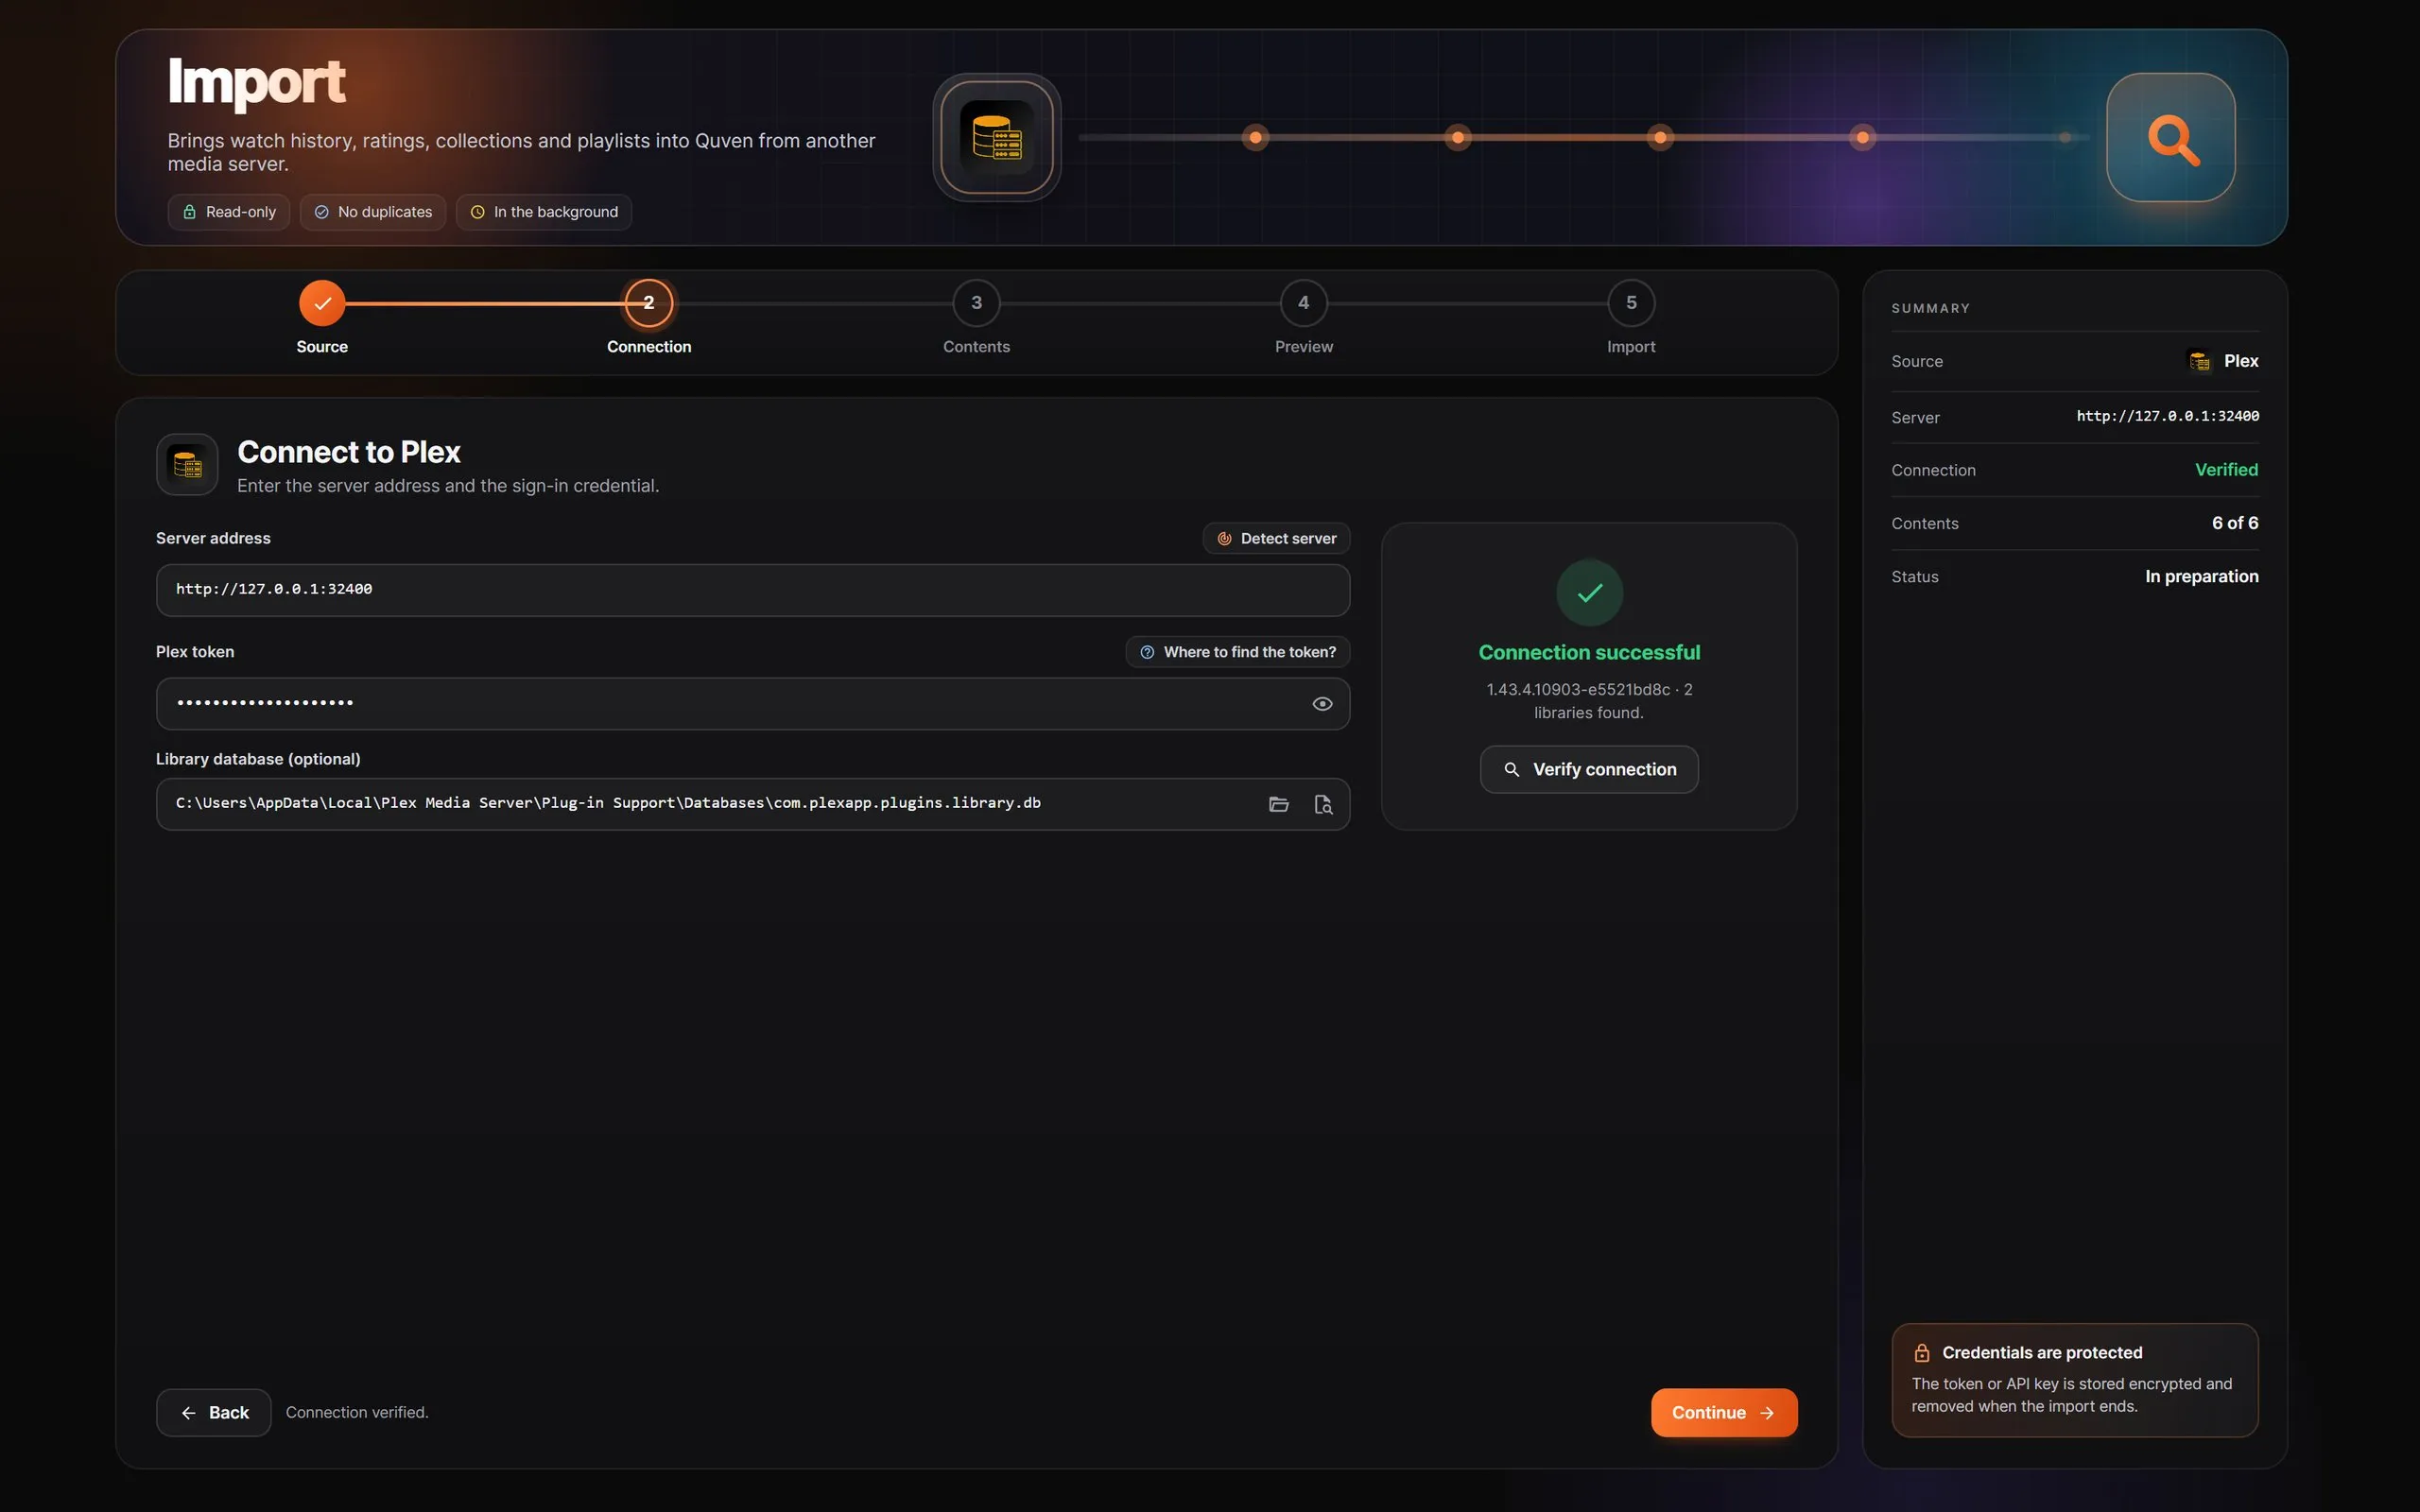Jump to the Contents step 3

[976, 303]
